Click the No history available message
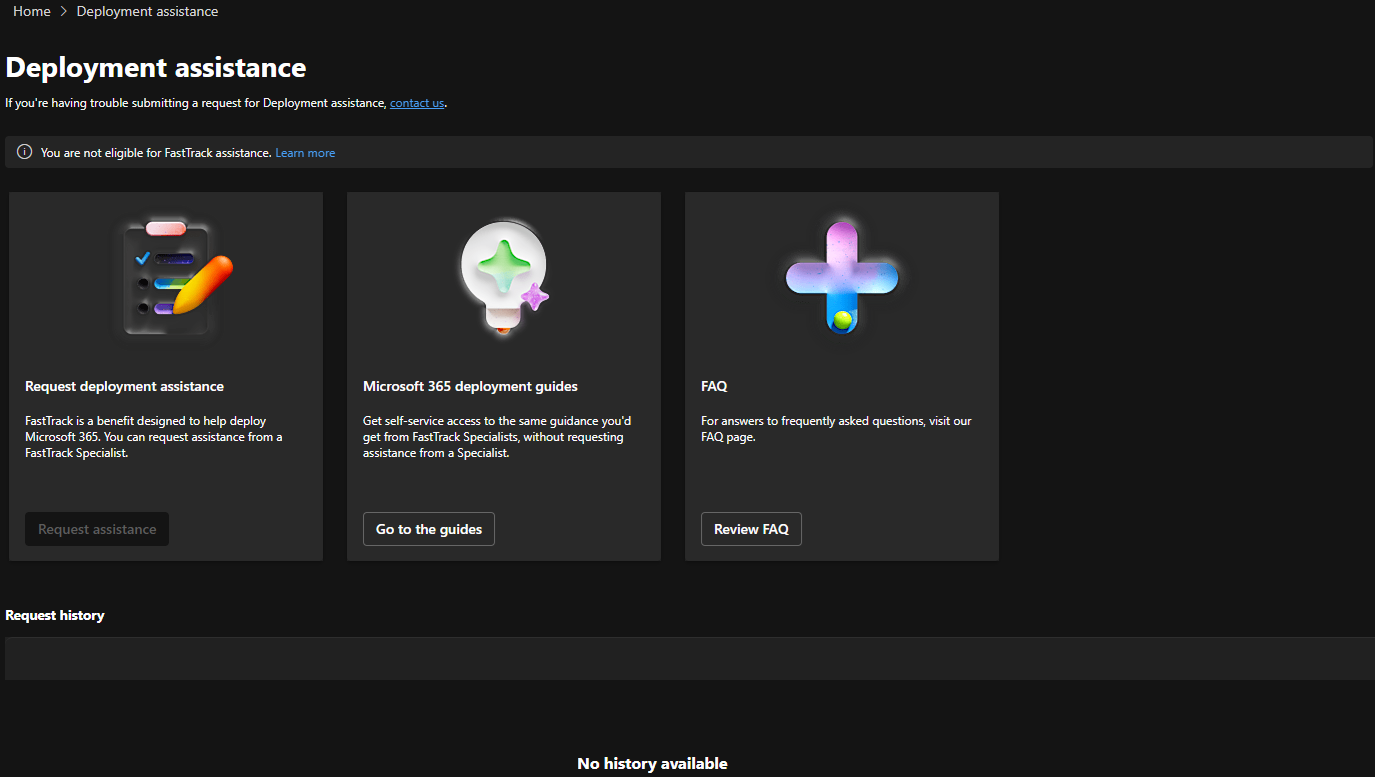This screenshot has width=1375, height=777. [x=652, y=763]
